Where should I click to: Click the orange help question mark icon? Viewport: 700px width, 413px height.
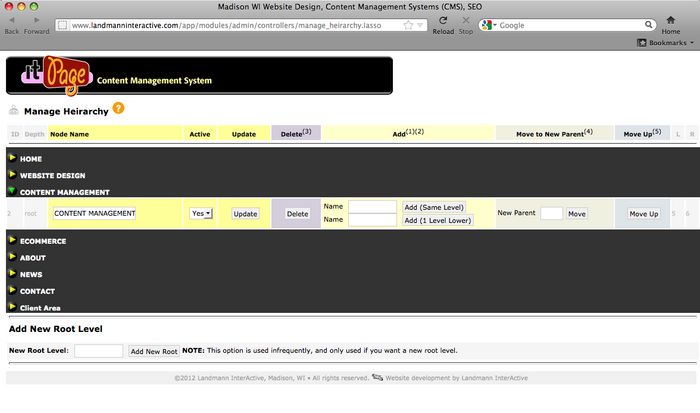pyautogui.click(x=118, y=108)
